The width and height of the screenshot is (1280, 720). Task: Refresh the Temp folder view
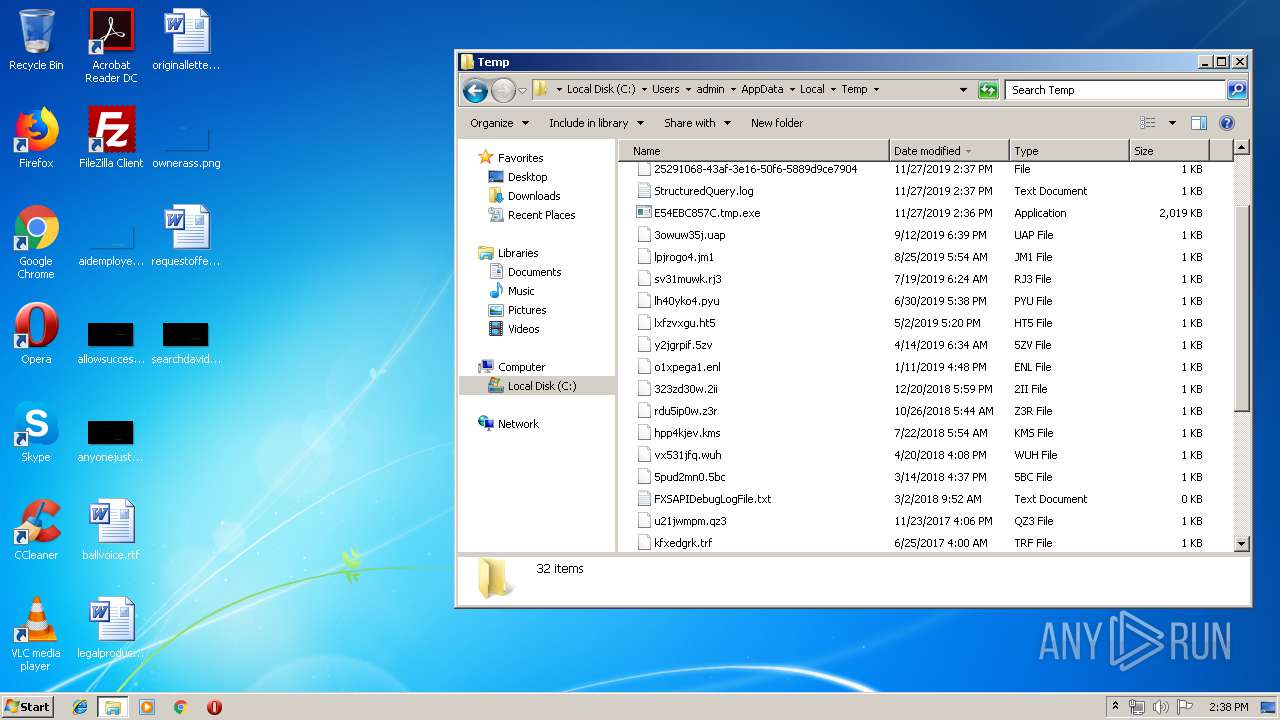pyautogui.click(x=988, y=90)
